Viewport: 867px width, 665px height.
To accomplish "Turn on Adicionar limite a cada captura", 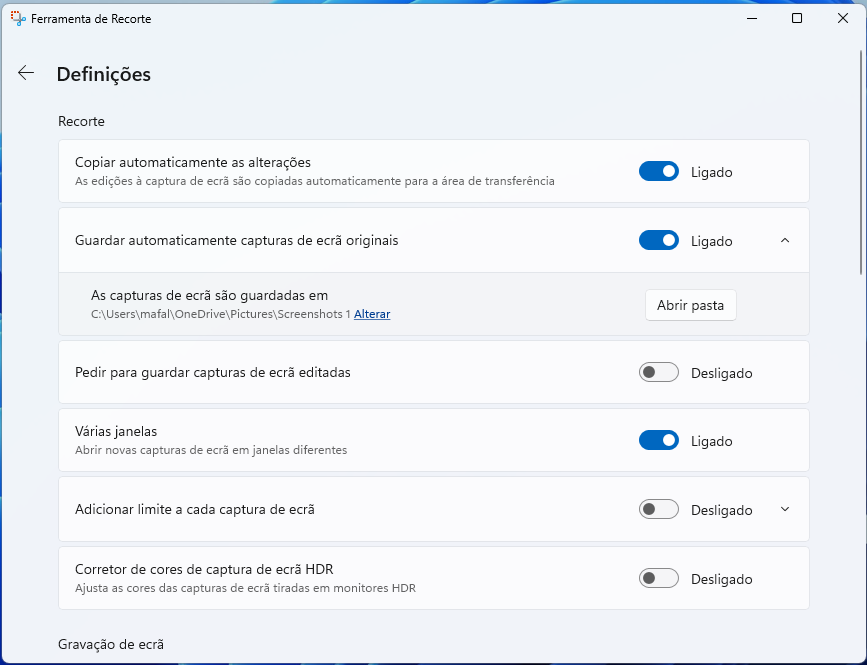I will [x=659, y=509].
